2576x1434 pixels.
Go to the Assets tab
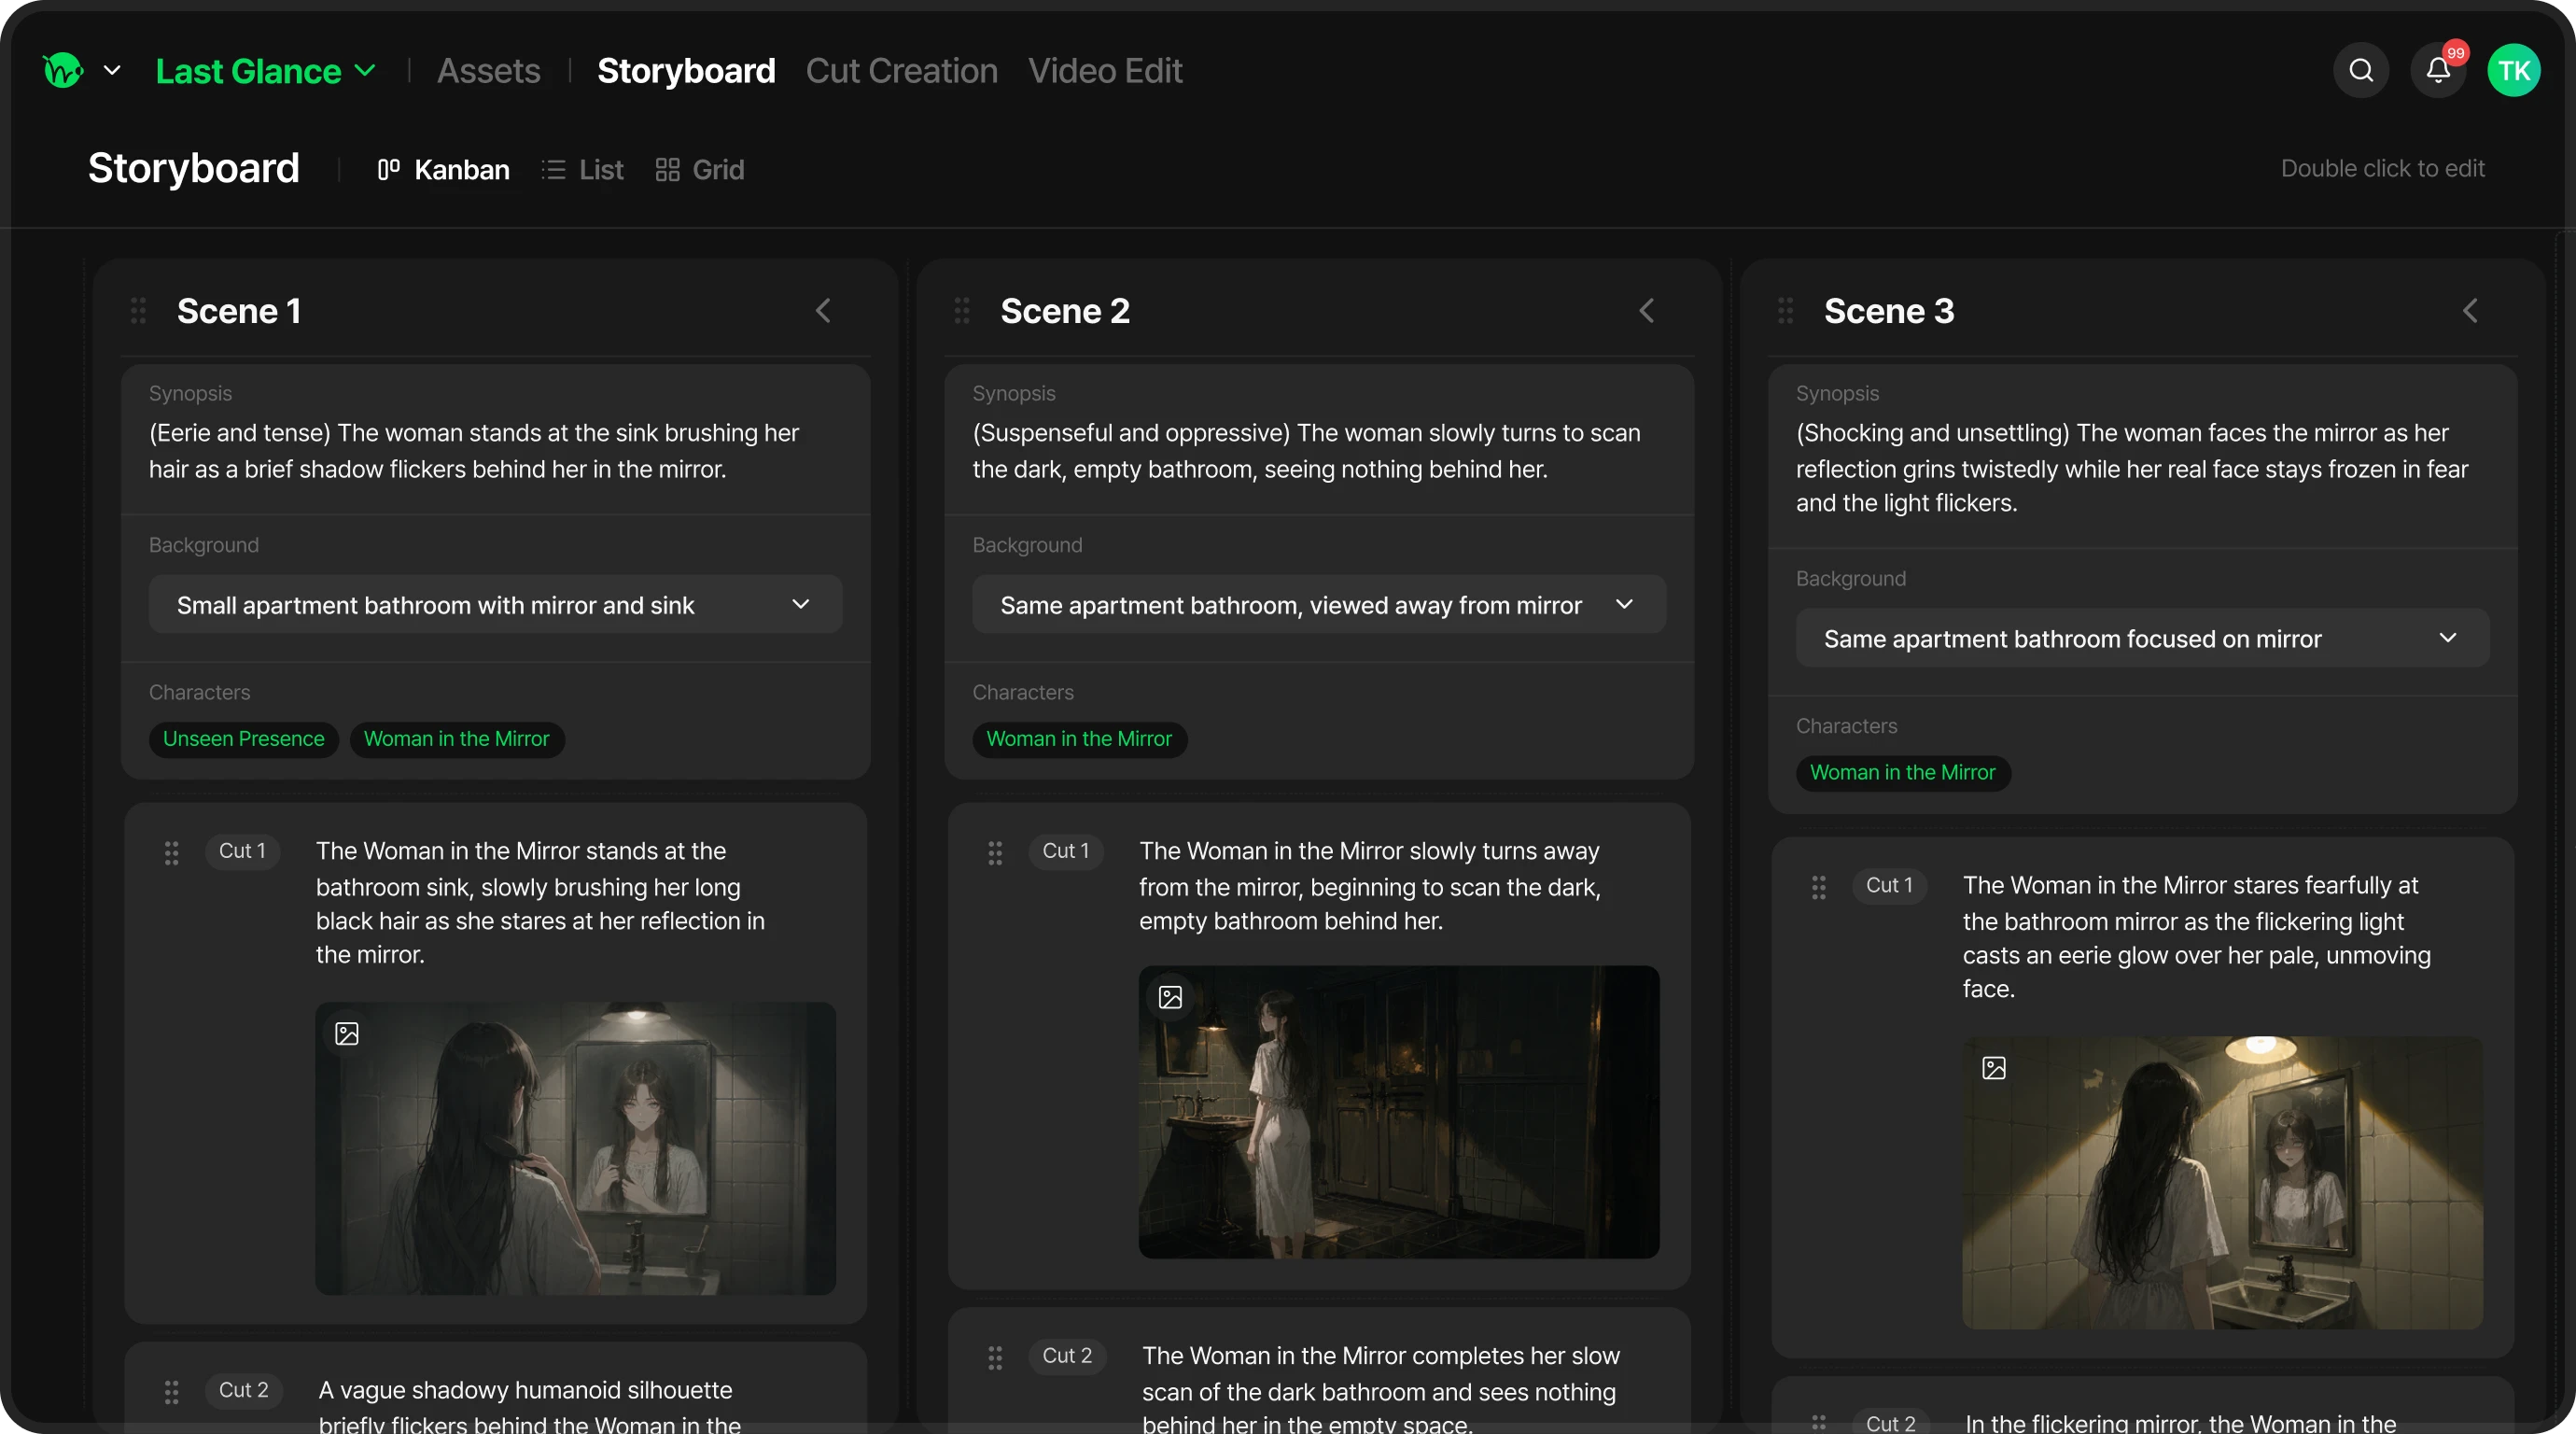[488, 70]
